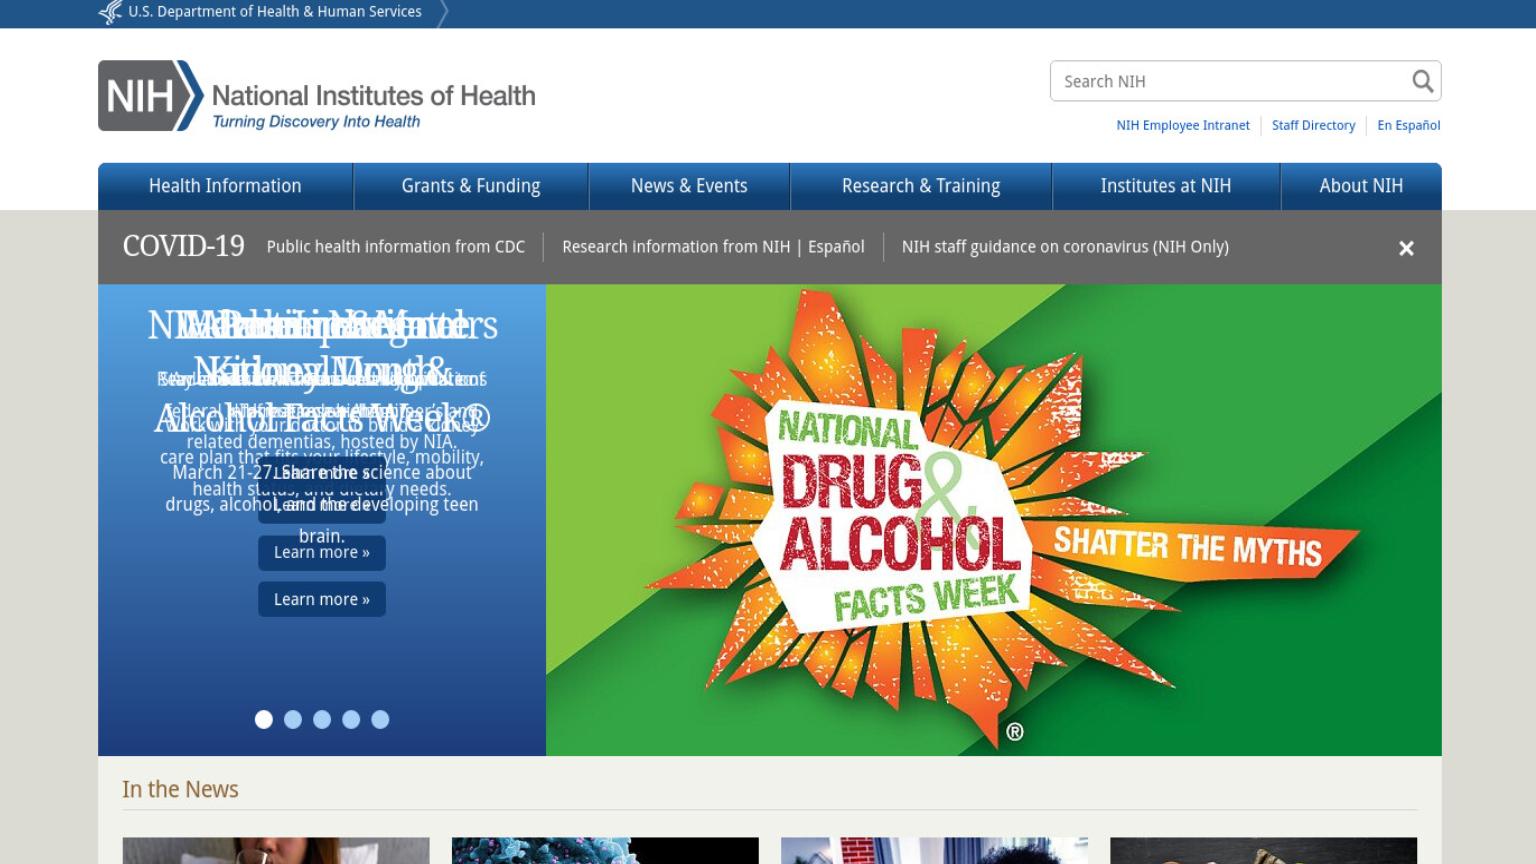Open the Drug & Alcohol Facts Week banner image

pyautogui.click(x=994, y=520)
